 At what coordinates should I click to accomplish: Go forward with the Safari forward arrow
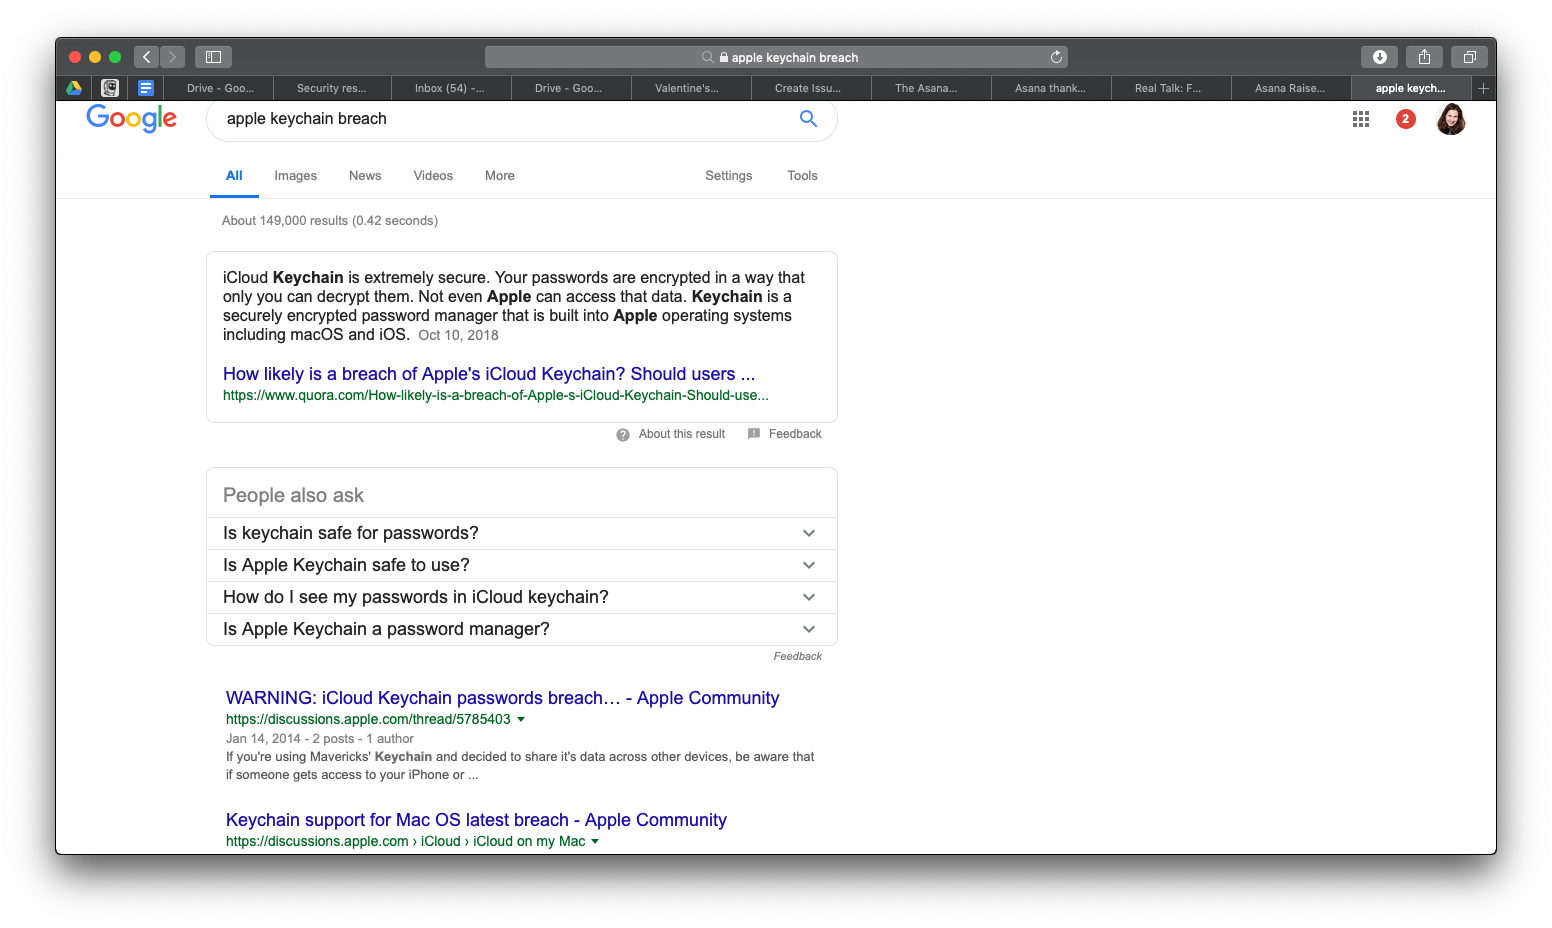pos(172,57)
